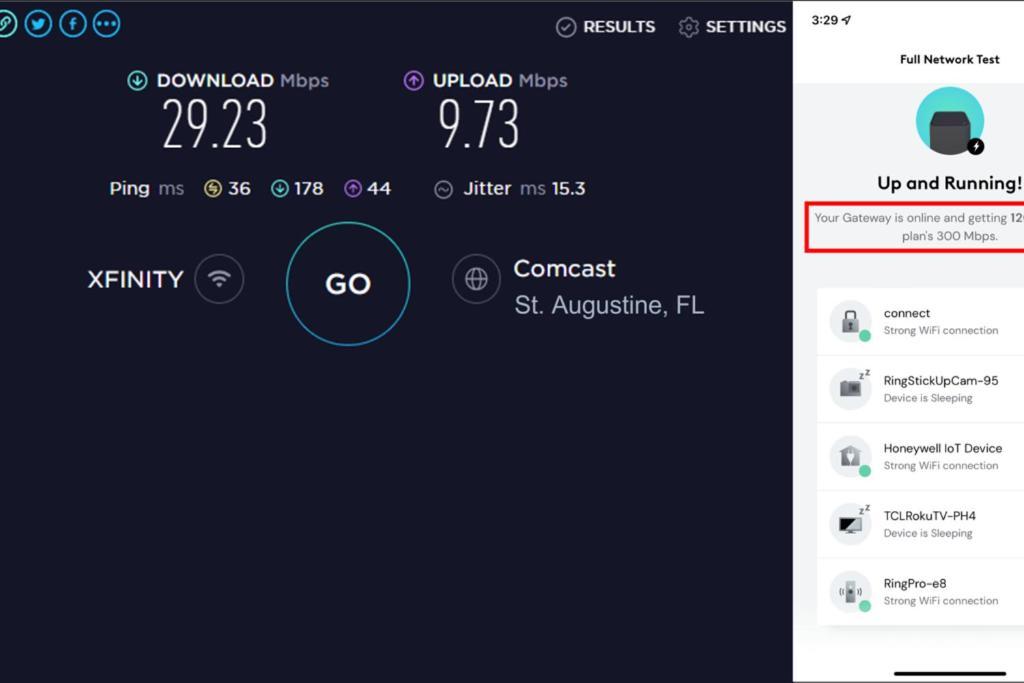Open Honeywell IoT Device details

pos(920,457)
